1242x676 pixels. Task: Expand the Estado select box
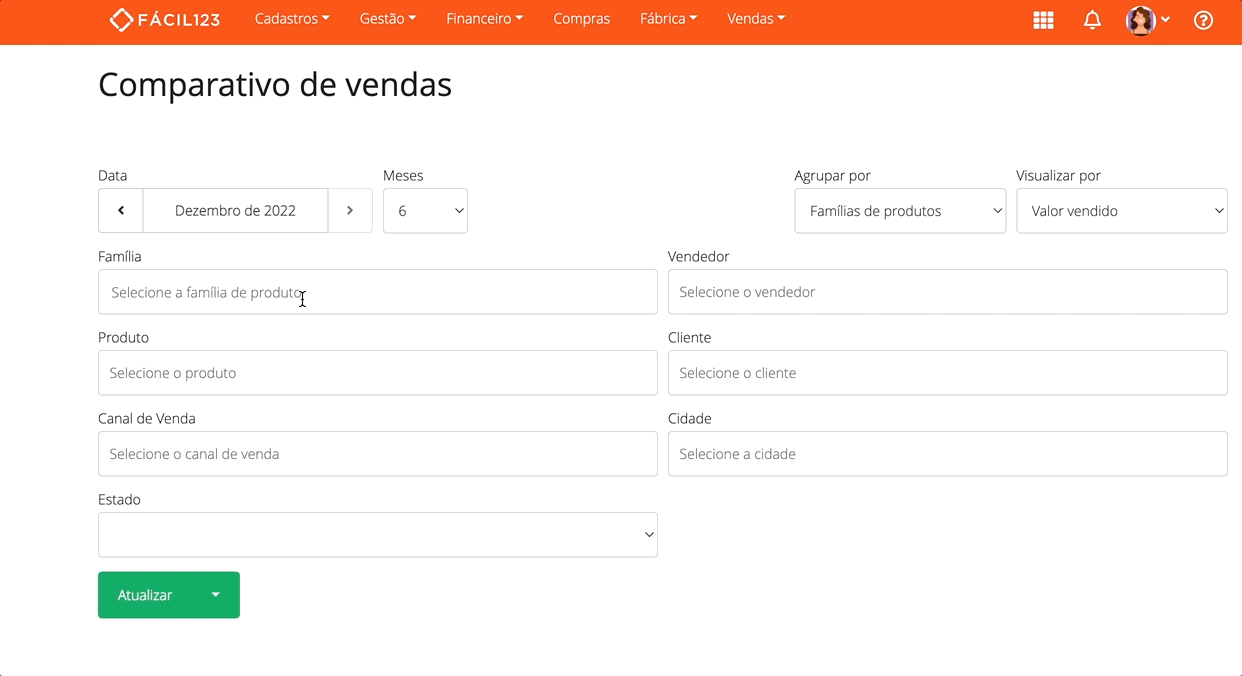(x=377, y=535)
